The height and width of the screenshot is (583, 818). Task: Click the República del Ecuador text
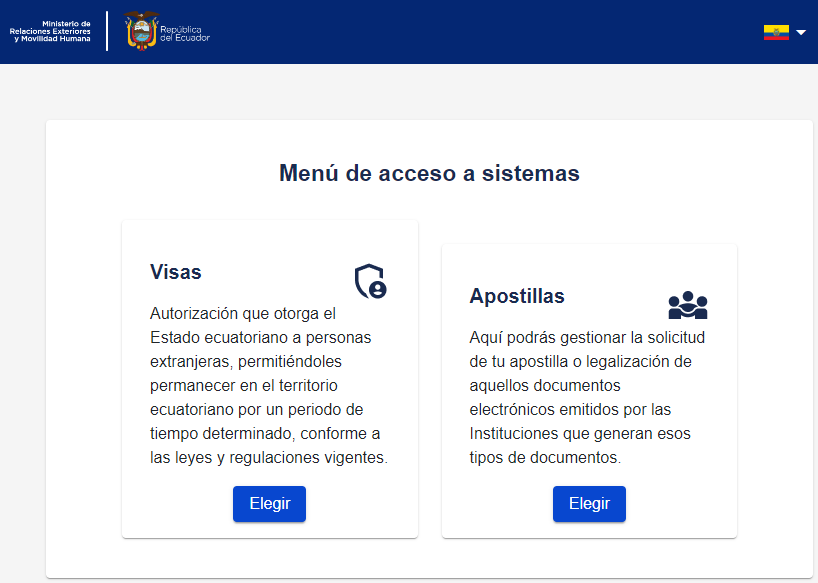click(185, 33)
